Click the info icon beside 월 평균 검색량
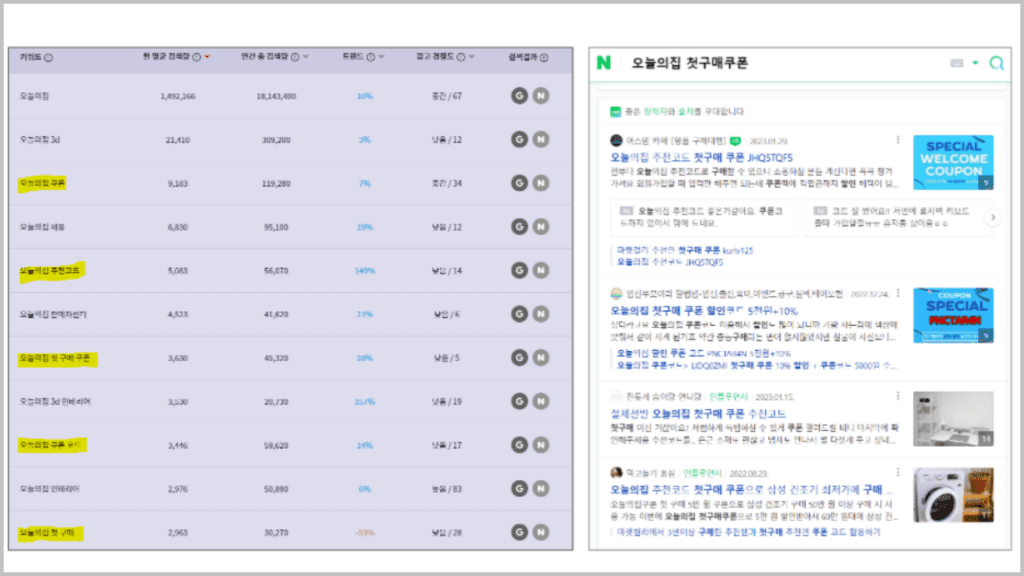 [x=197, y=57]
